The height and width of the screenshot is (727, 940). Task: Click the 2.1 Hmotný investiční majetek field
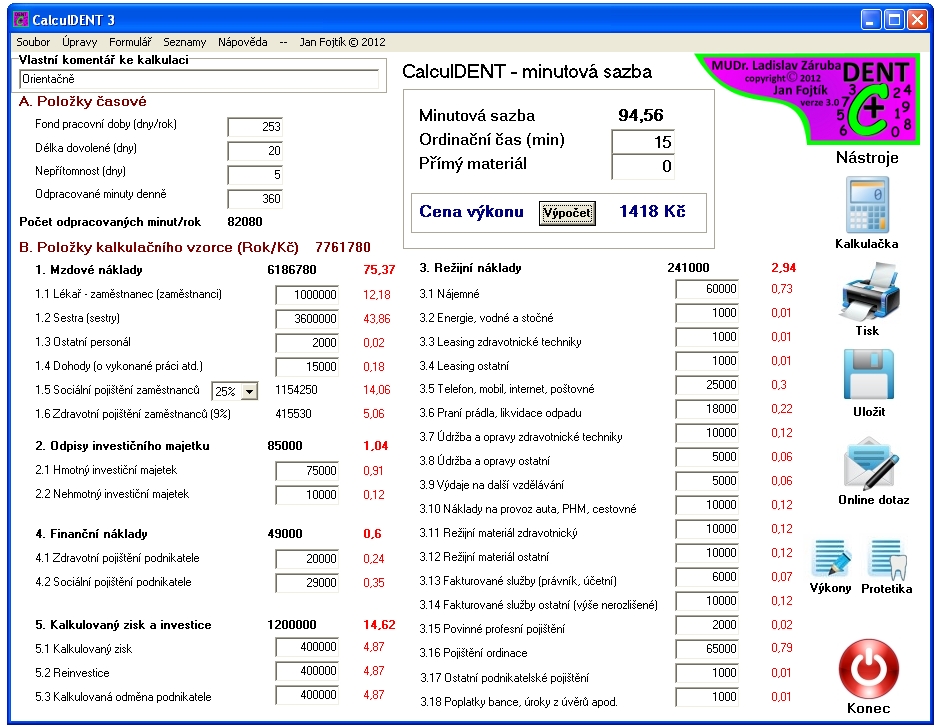click(x=307, y=470)
